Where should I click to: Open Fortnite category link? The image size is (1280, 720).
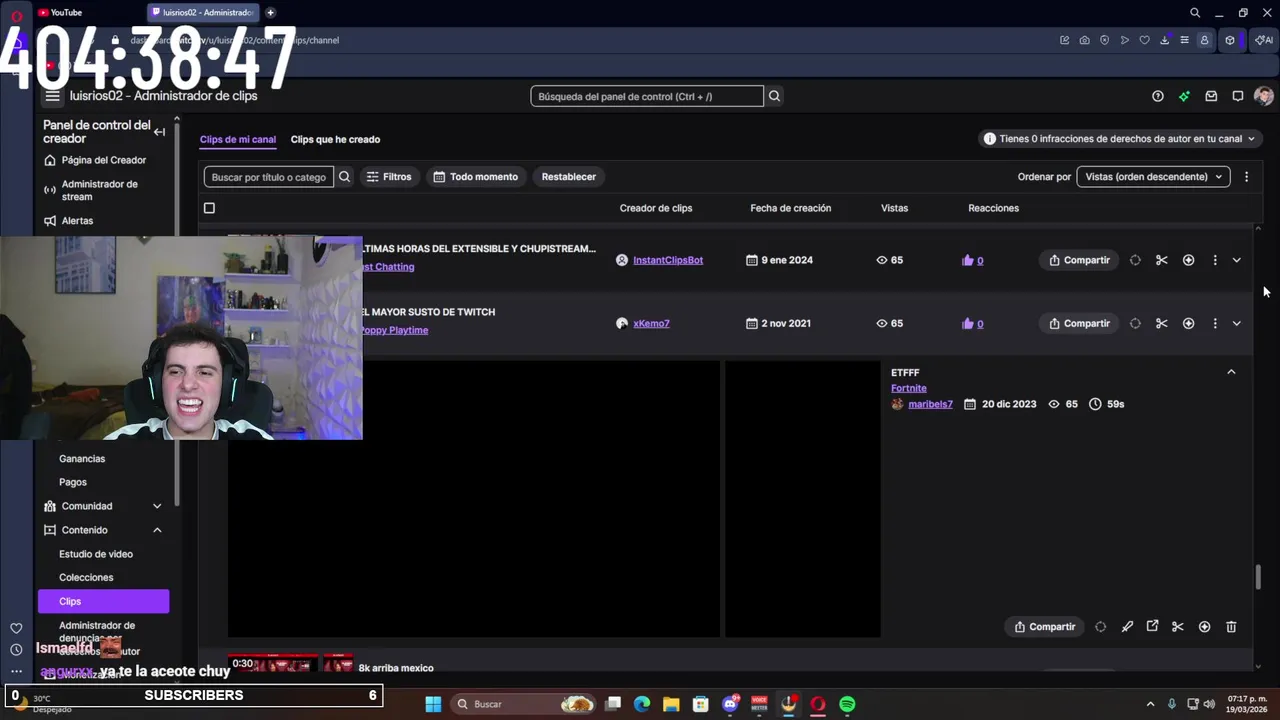[909, 388]
